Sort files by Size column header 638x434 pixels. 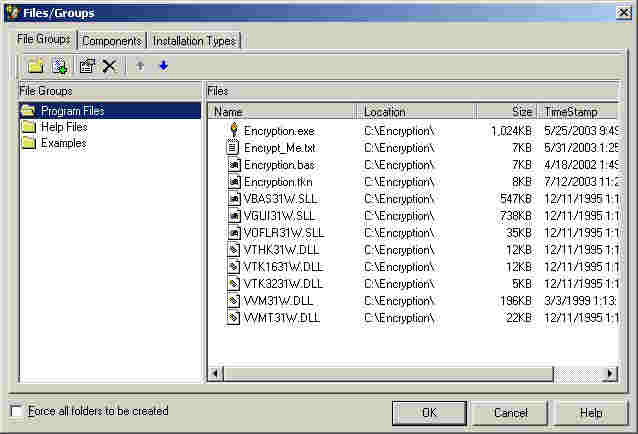point(507,112)
